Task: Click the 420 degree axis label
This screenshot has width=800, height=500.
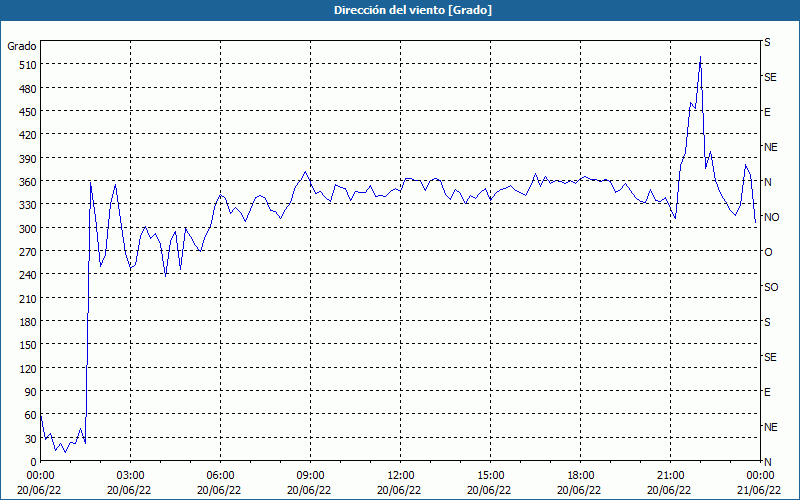Action: coord(28,136)
